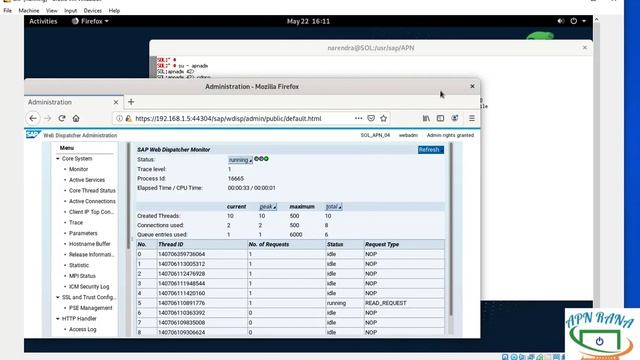Click the status traffic light indicator icons

[x=261, y=159]
